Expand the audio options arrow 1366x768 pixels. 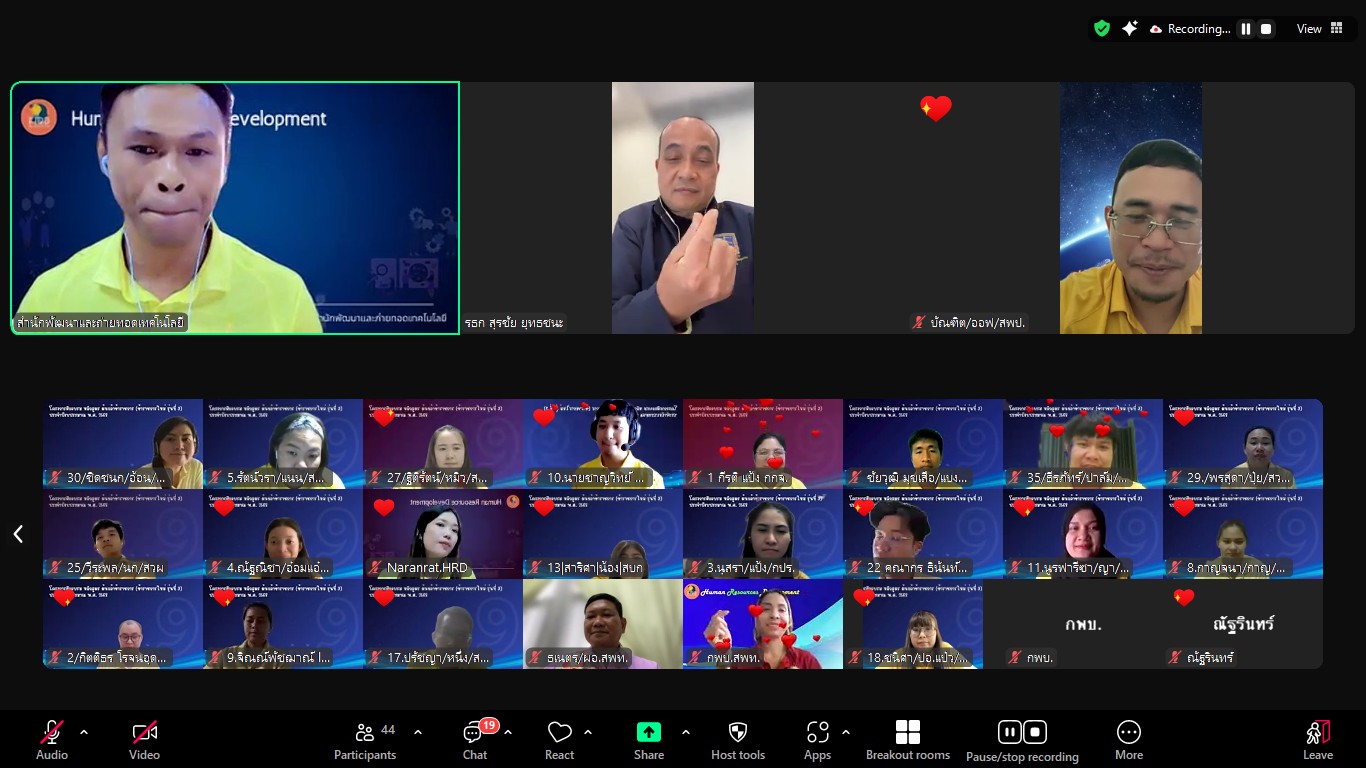[x=84, y=732]
